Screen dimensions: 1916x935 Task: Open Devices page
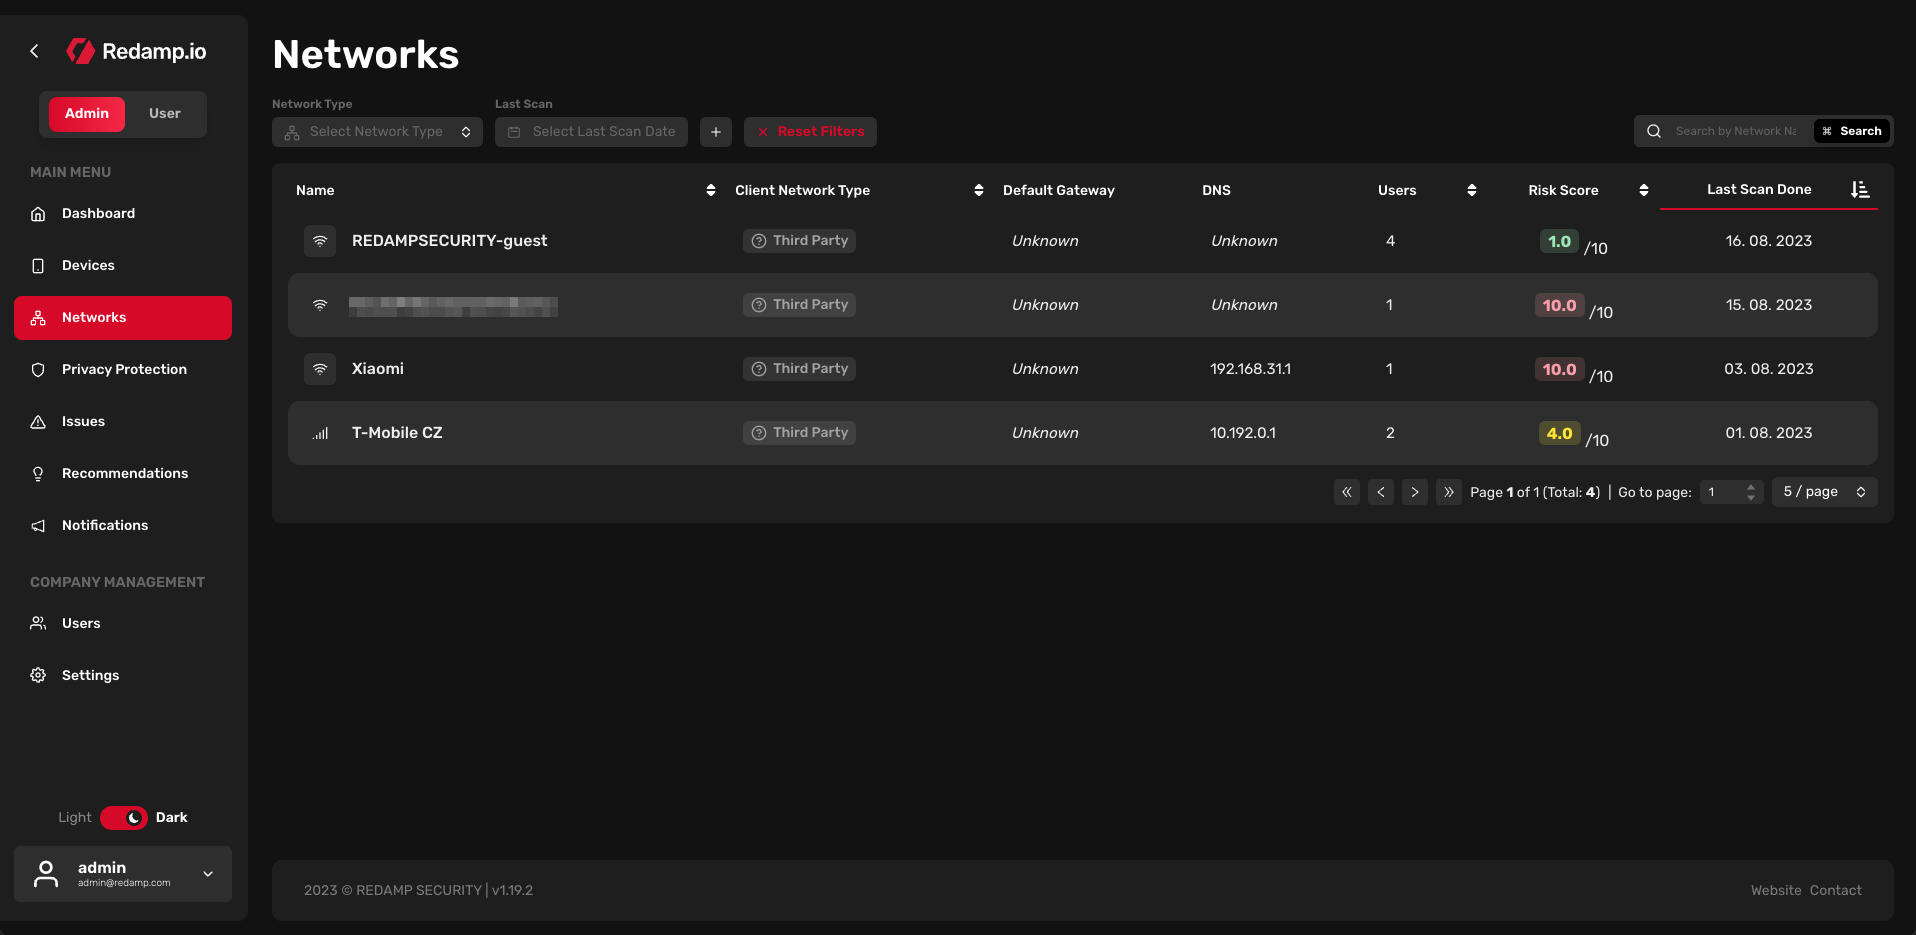point(123,265)
